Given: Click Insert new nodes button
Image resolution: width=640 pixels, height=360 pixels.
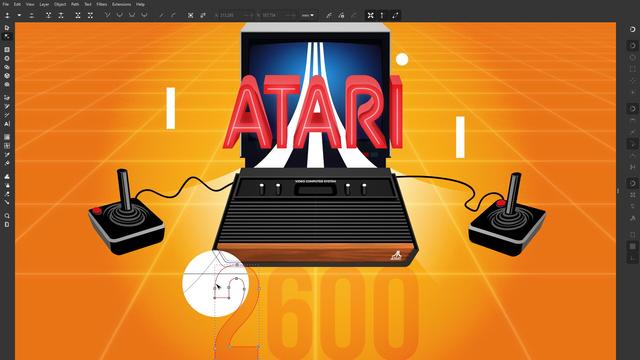Looking at the screenshot, I should click(7, 16).
